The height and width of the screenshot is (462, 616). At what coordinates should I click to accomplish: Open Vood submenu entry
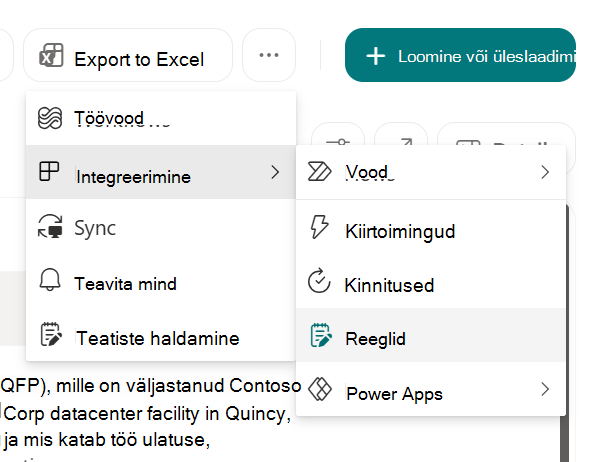pyautogui.click(x=431, y=172)
